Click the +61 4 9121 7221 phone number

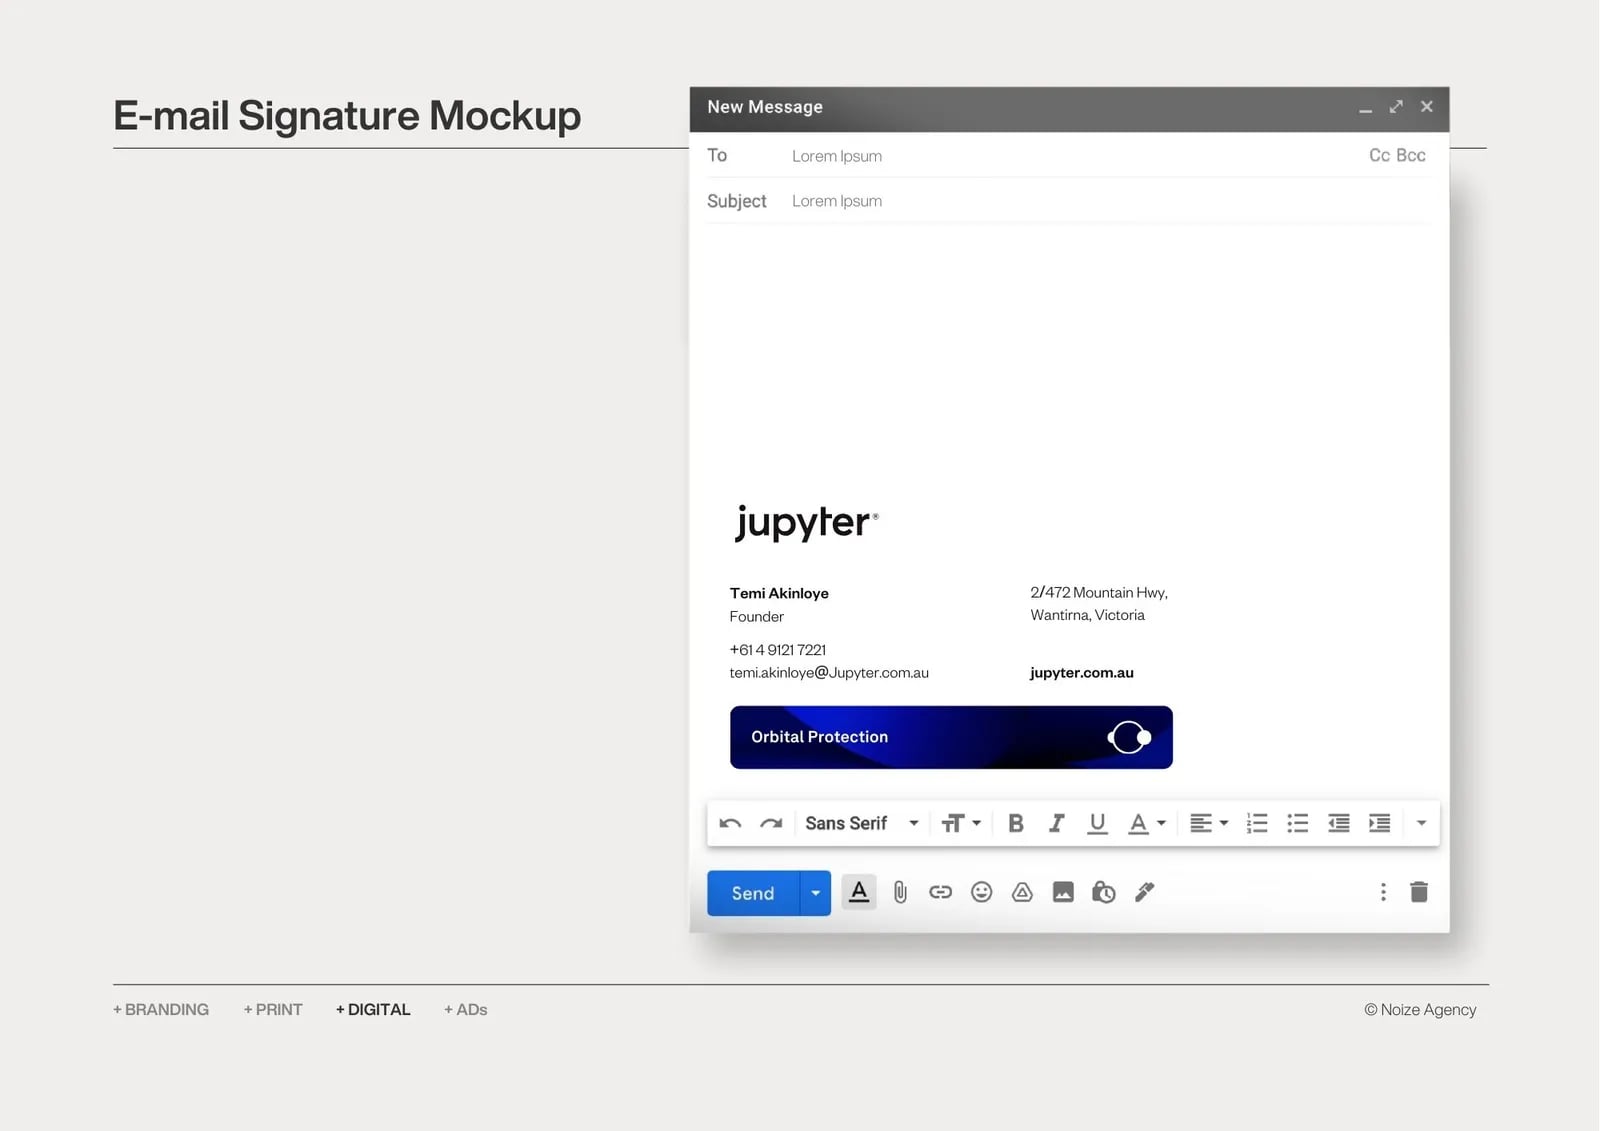tap(778, 650)
